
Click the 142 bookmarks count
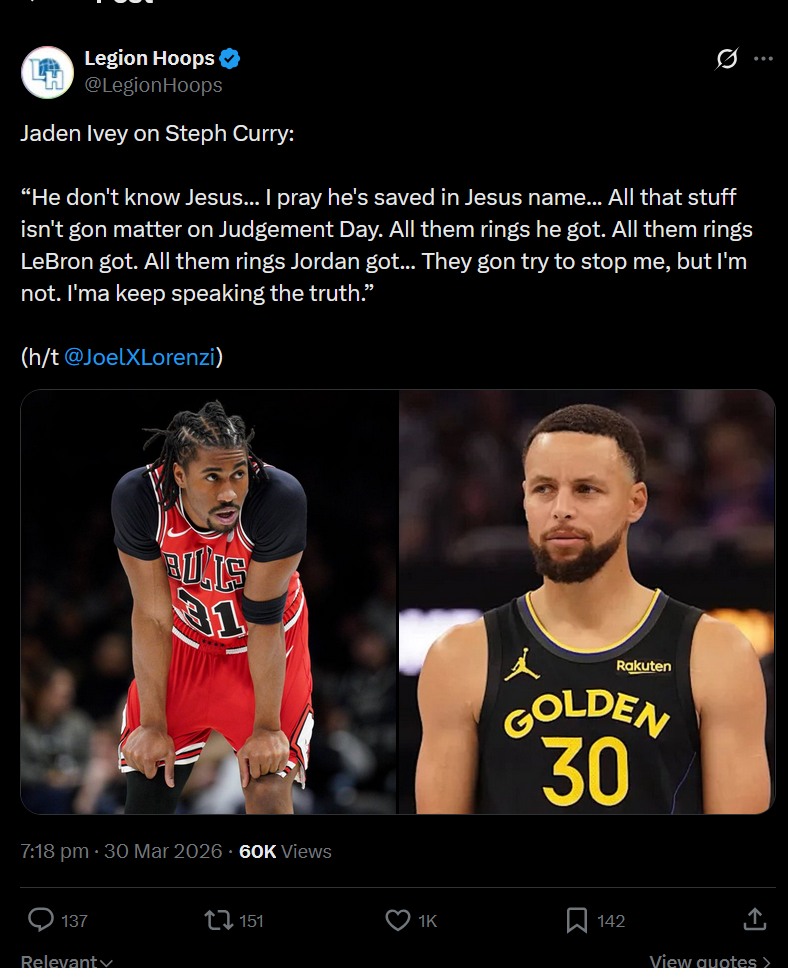point(611,921)
